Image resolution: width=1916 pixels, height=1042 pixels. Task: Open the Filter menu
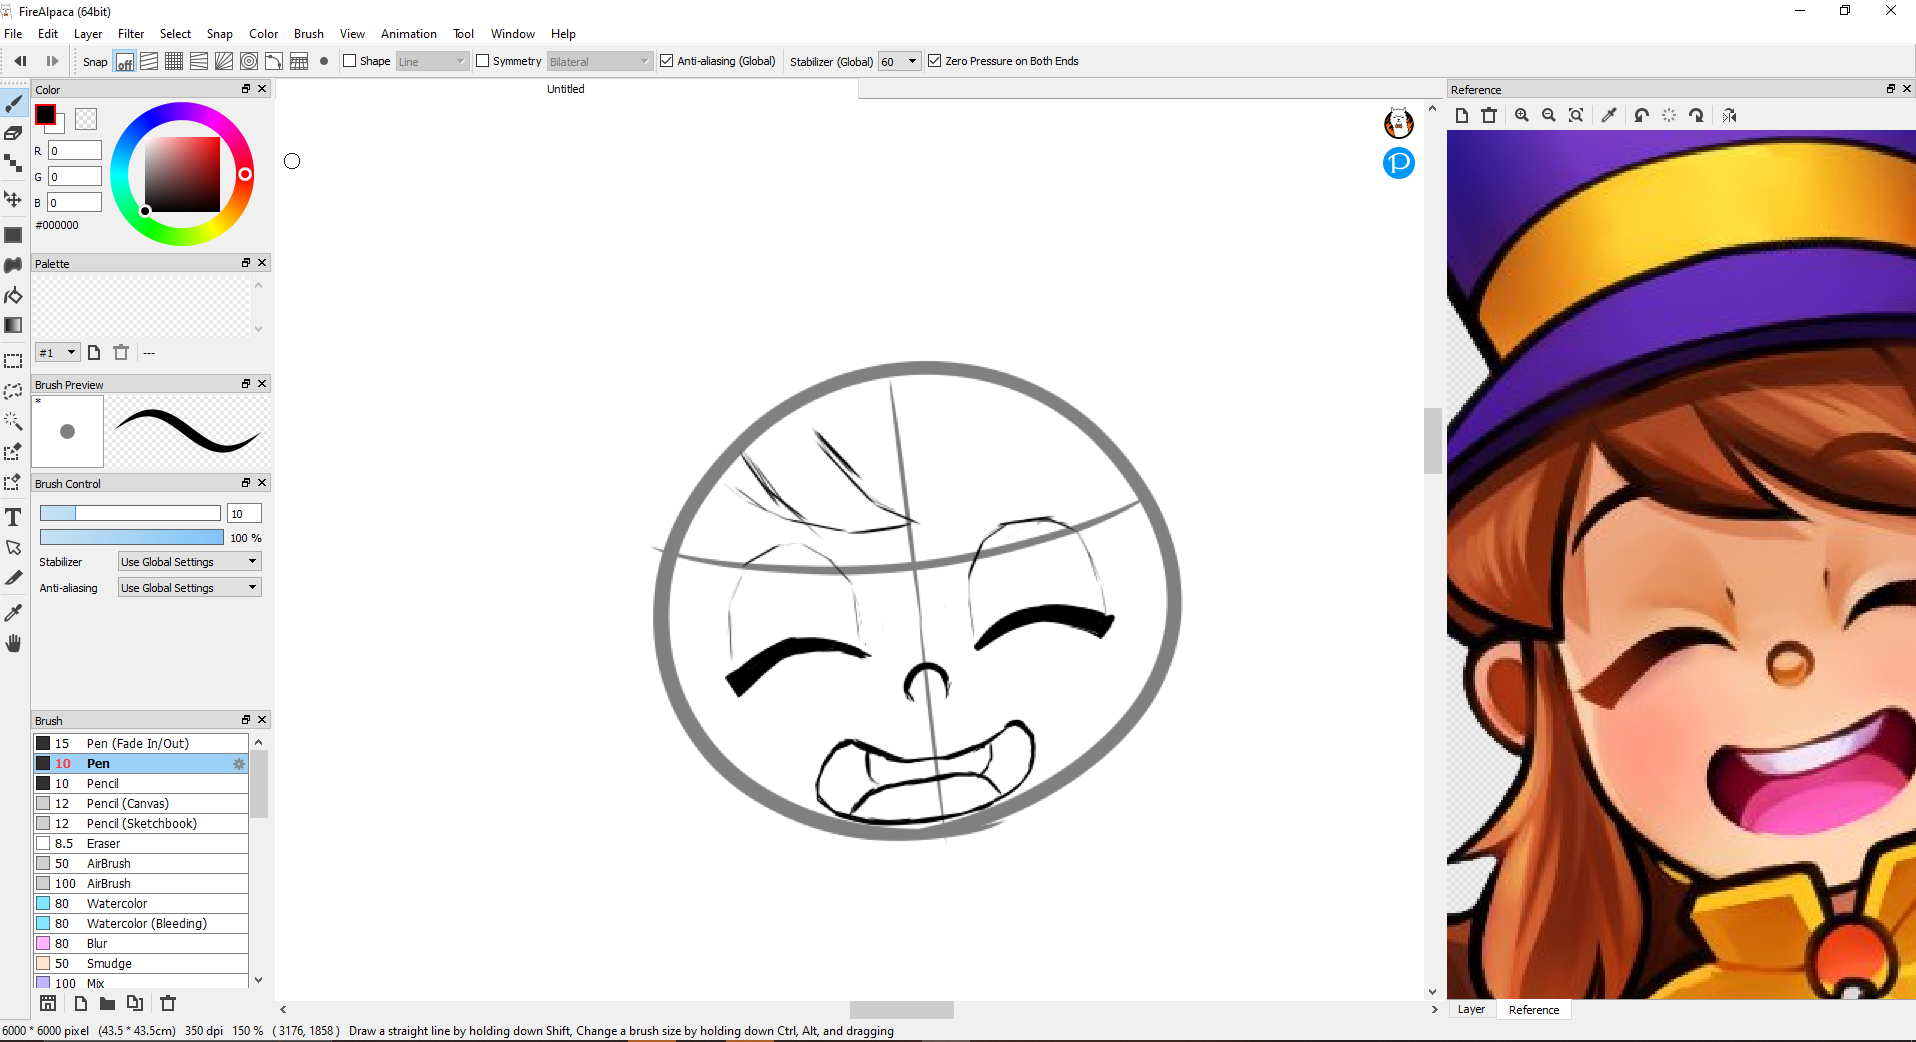[131, 34]
